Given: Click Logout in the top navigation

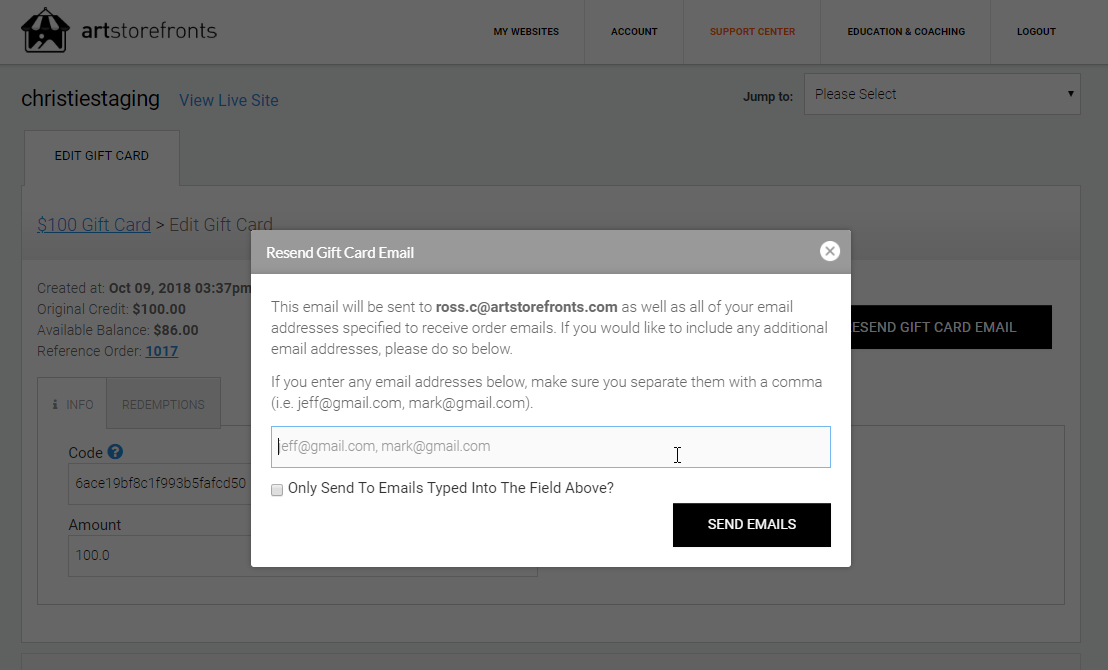Looking at the screenshot, I should coord(1036,31).
